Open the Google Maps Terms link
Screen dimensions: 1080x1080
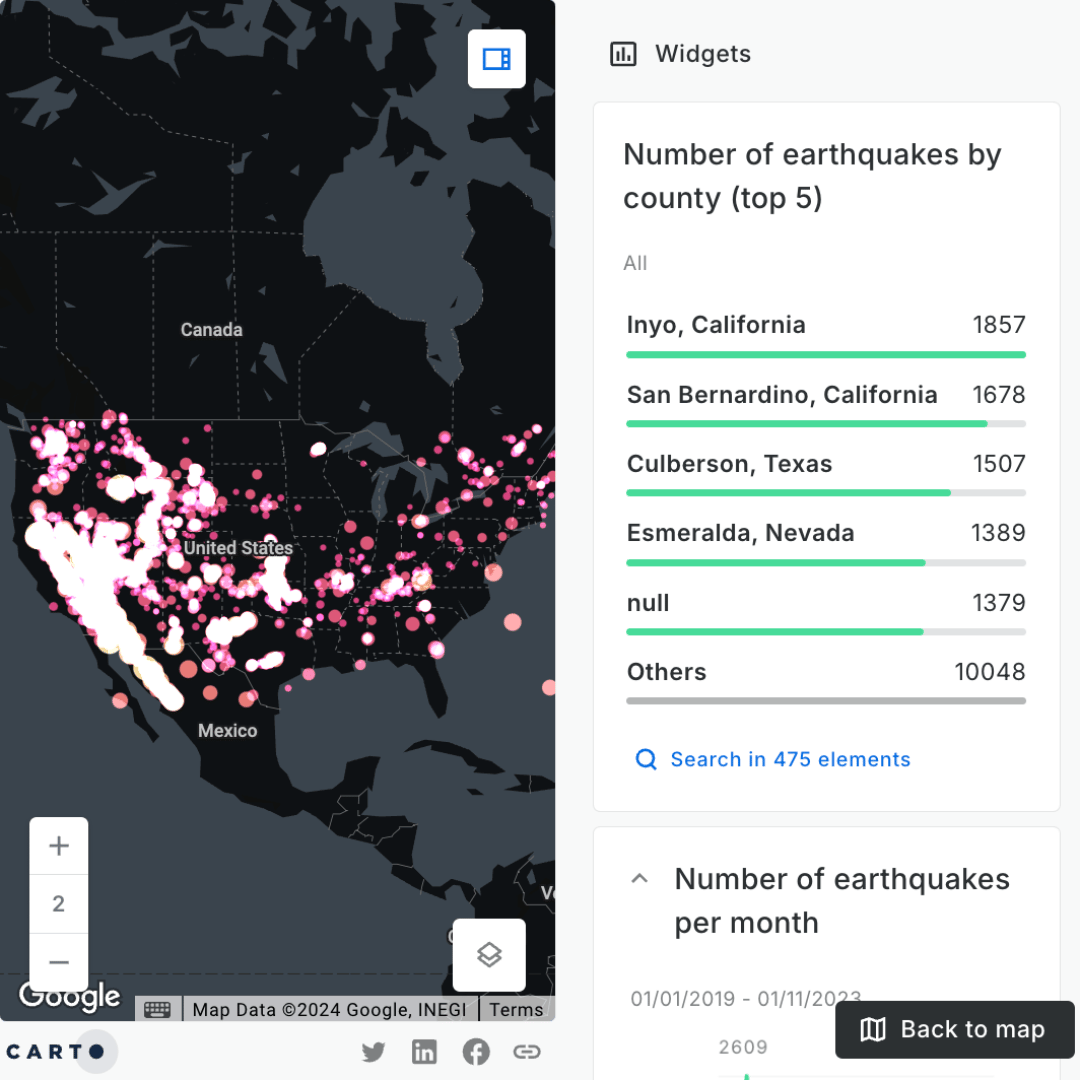click(516, 1010)
